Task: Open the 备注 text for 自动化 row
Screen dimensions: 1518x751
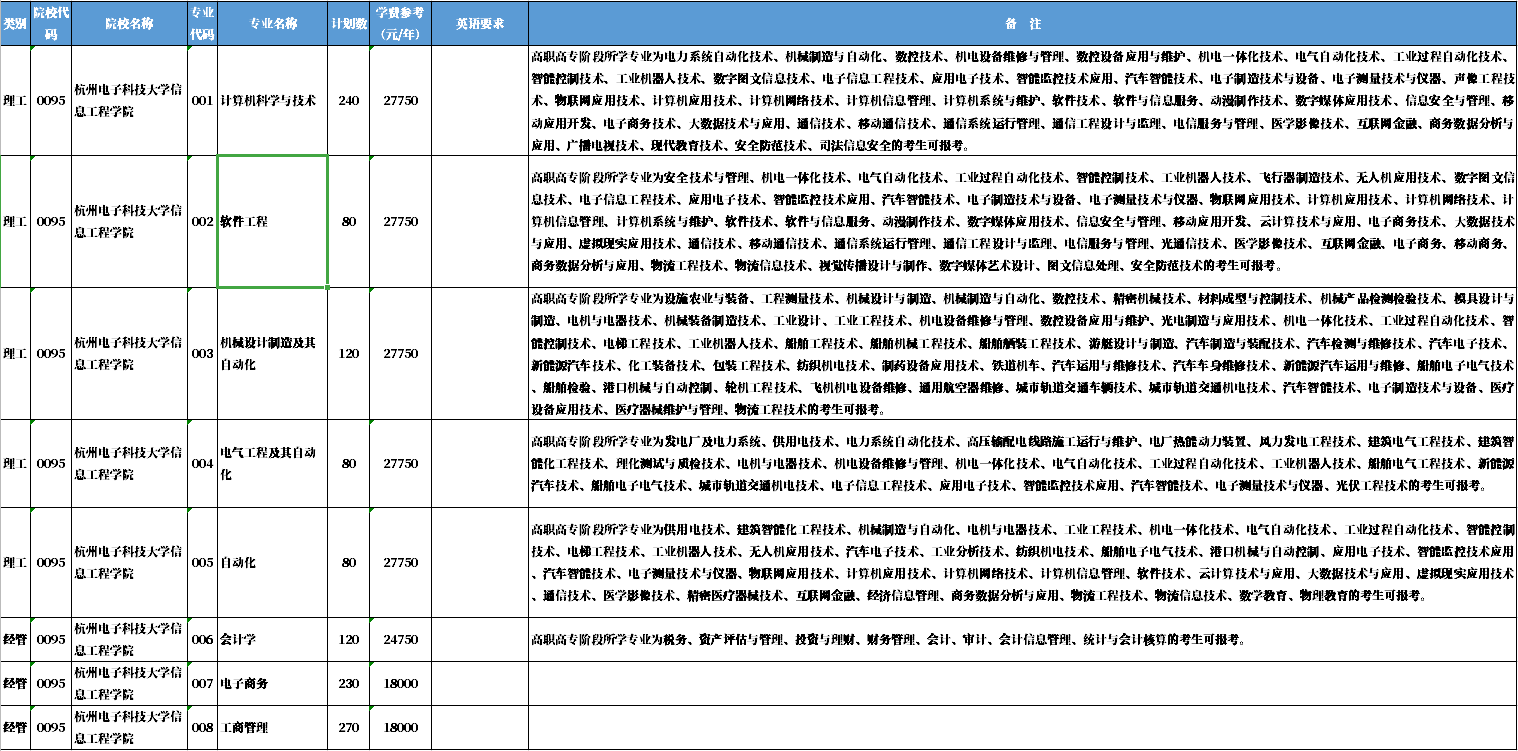Action: pyautogui.click(x=1022, y=563)
